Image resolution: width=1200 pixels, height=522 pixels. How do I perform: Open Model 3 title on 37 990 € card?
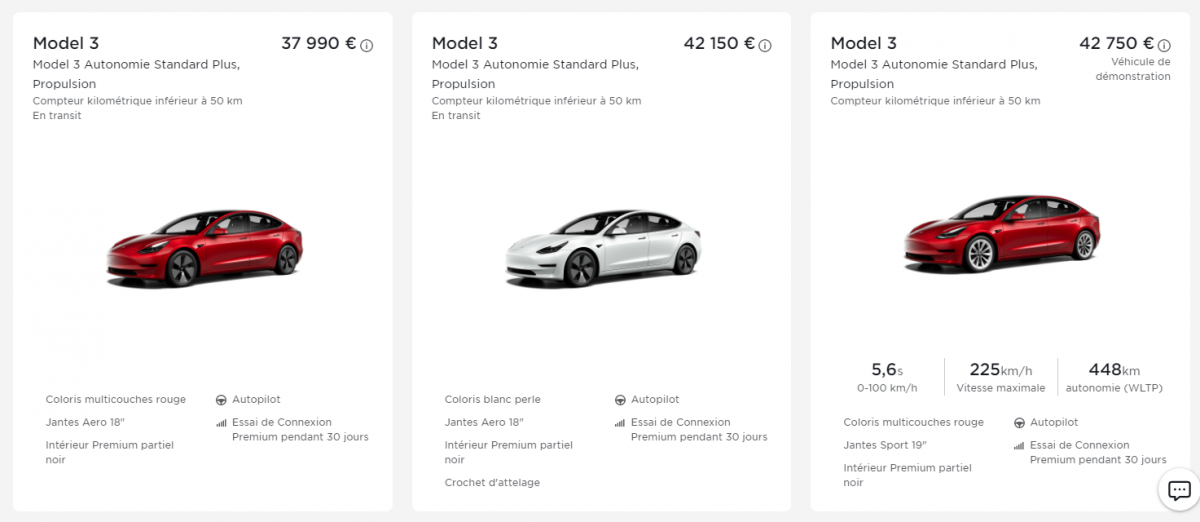(66, 43)
